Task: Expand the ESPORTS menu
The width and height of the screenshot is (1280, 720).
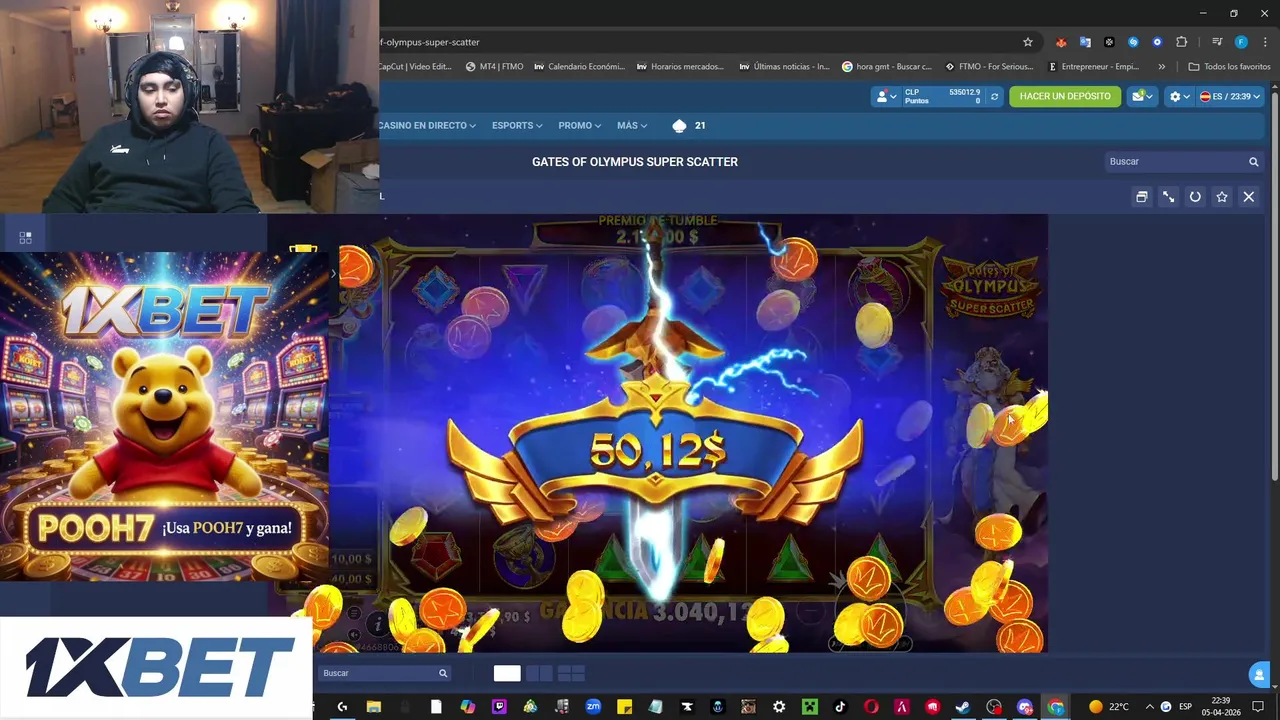Action: [517, 125]
